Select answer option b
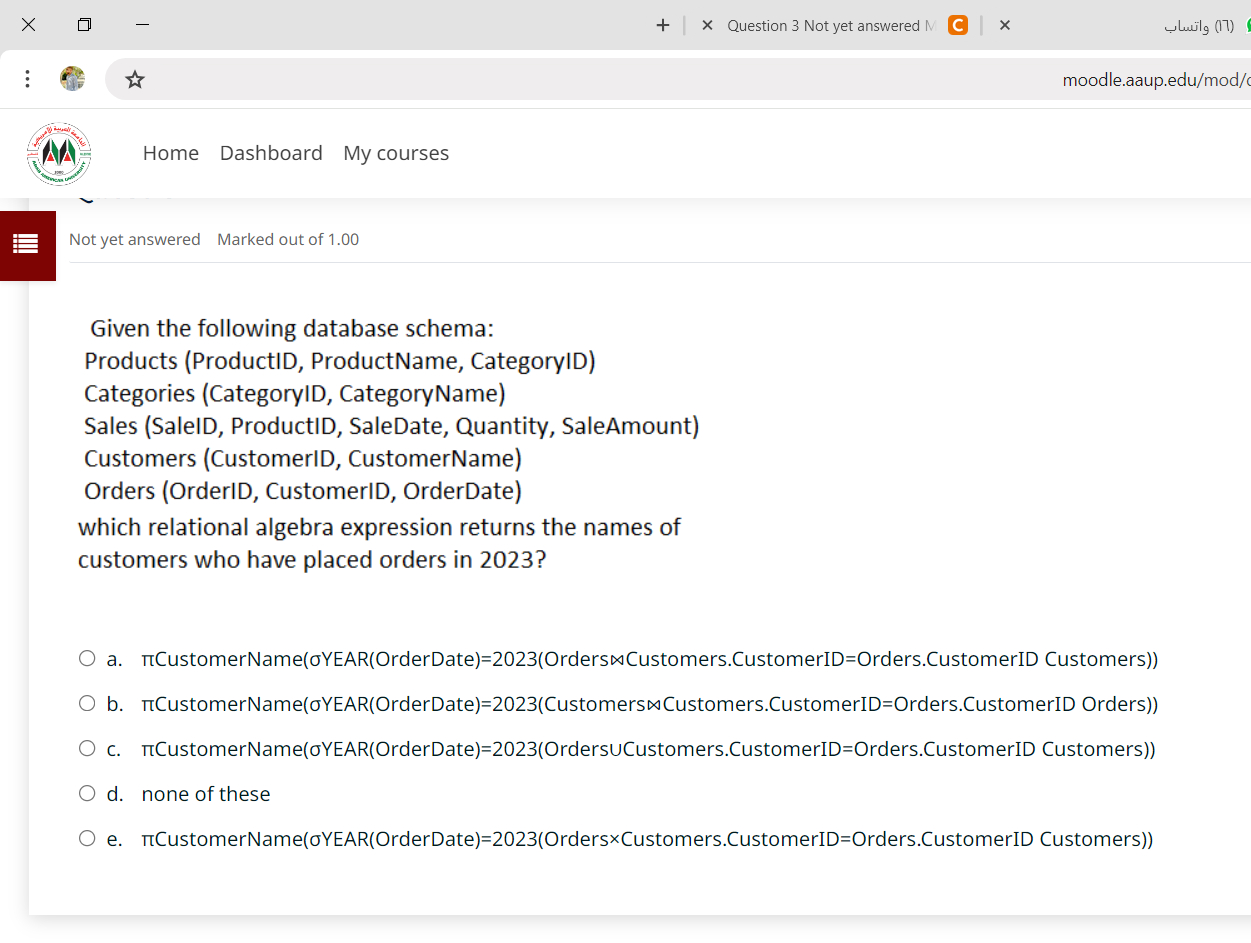Image resolution: width=1251 pixels, height=943 pixels. click(87, 703)
